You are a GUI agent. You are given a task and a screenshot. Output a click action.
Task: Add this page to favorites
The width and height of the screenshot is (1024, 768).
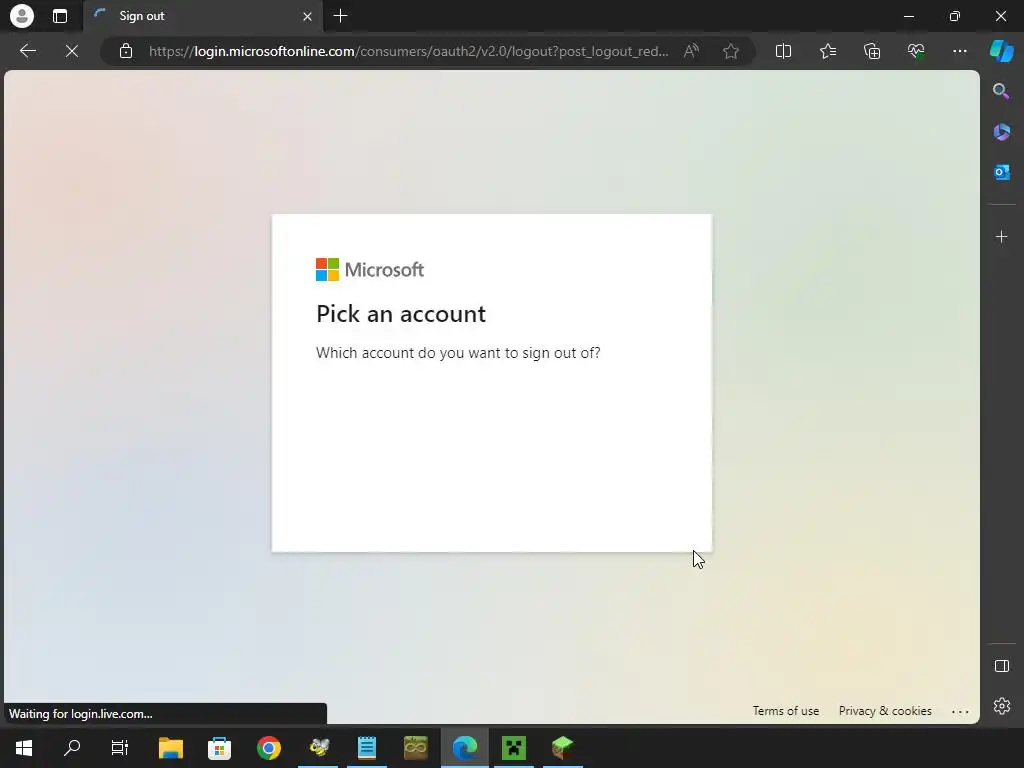point(731,51)
